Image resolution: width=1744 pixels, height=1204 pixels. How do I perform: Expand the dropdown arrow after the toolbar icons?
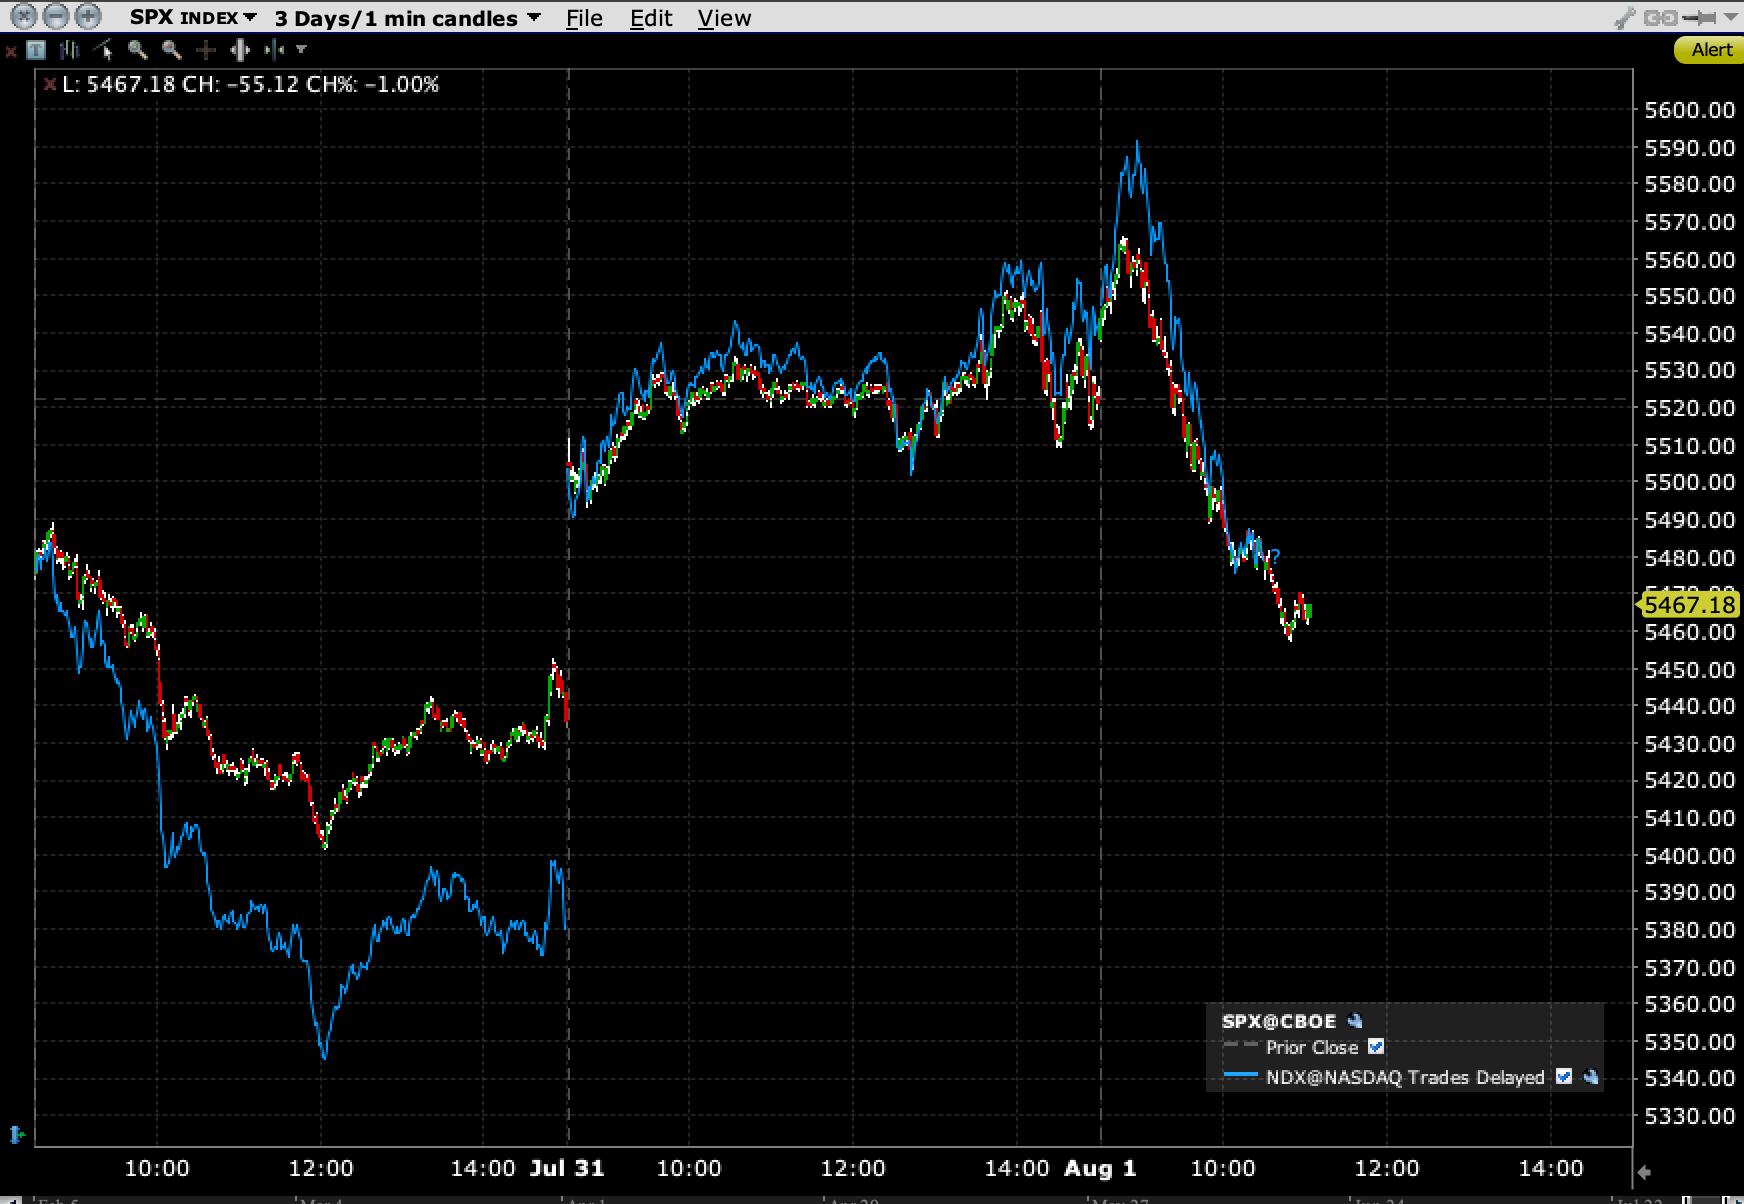[x=300, y=49]
